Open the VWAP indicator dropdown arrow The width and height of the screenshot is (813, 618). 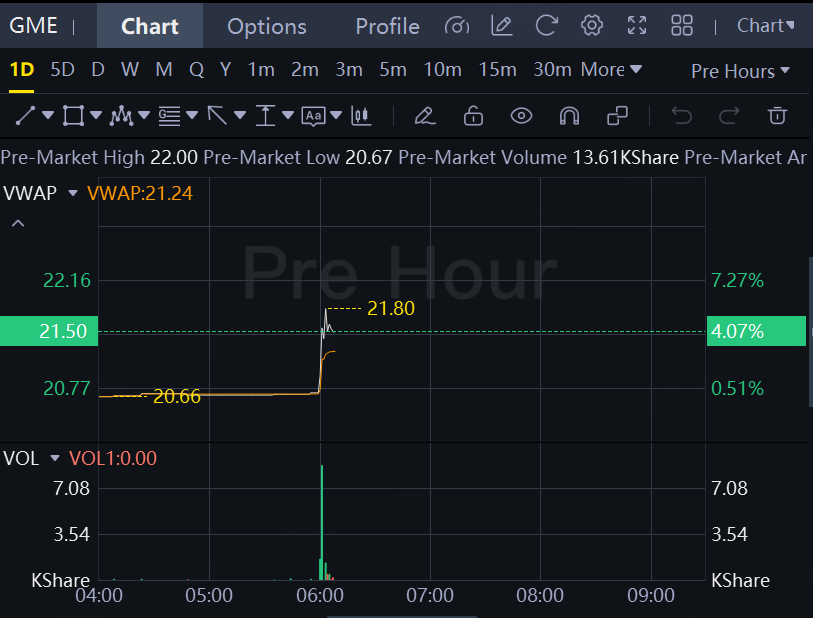click(73, 193)
